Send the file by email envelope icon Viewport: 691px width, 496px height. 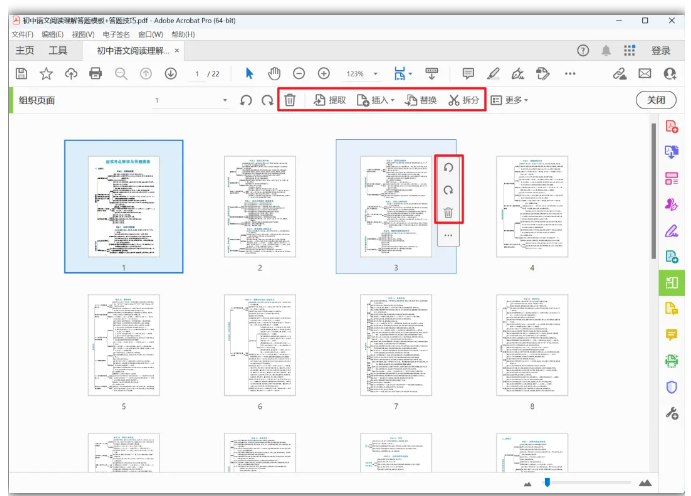(x=645, y=74)
